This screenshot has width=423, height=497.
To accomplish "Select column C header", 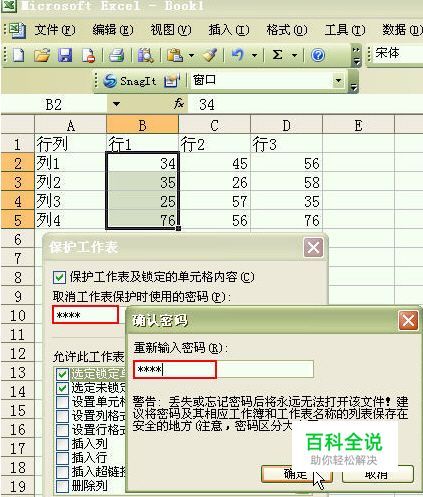I will coord(214,125).
